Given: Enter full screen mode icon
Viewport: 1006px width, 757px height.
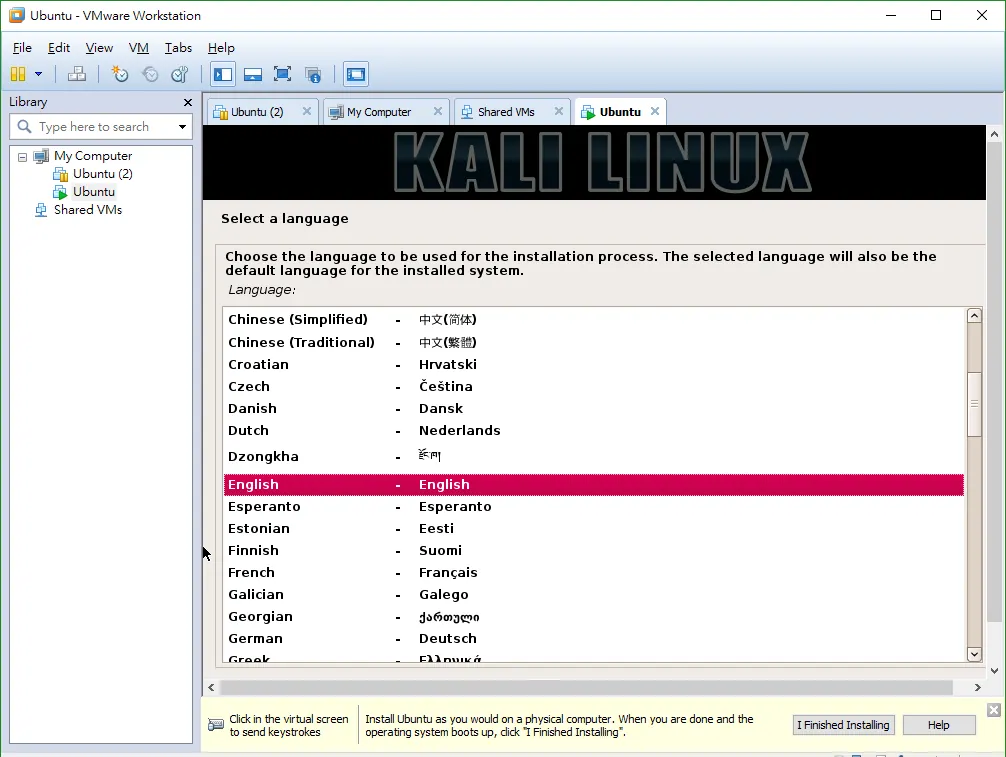Looking at the screenshot, I should pyautogui.click(x=282, y=74).
